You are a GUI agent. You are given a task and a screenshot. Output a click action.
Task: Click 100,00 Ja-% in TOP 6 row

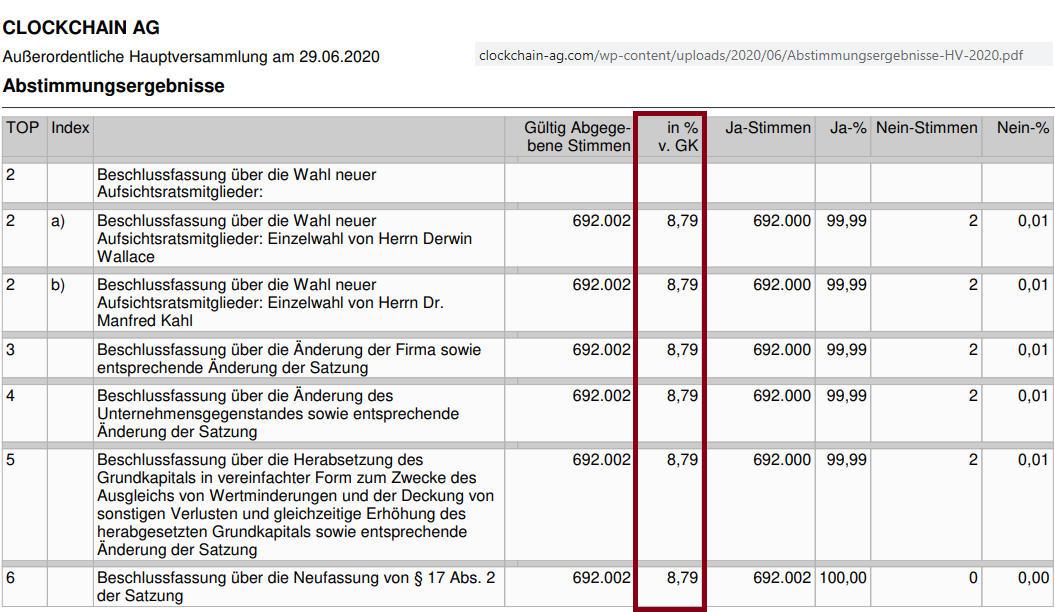pos(843,578)
